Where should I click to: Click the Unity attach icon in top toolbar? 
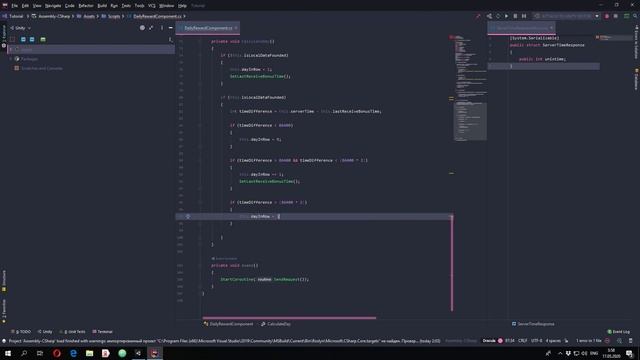489,16
